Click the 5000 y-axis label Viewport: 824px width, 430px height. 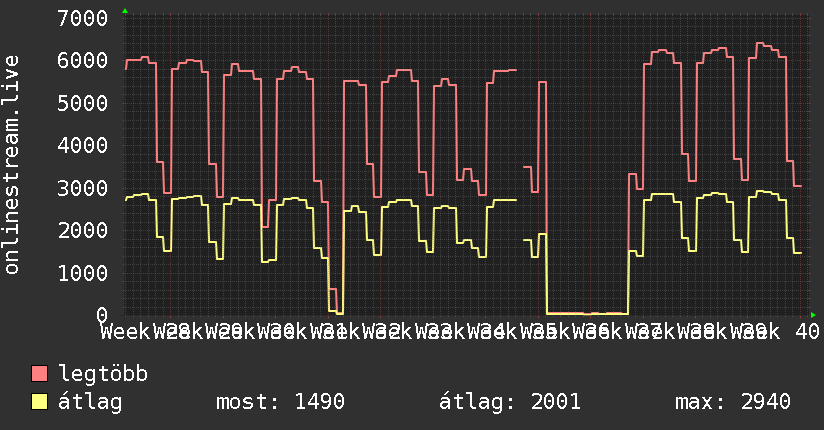(83, 103)
